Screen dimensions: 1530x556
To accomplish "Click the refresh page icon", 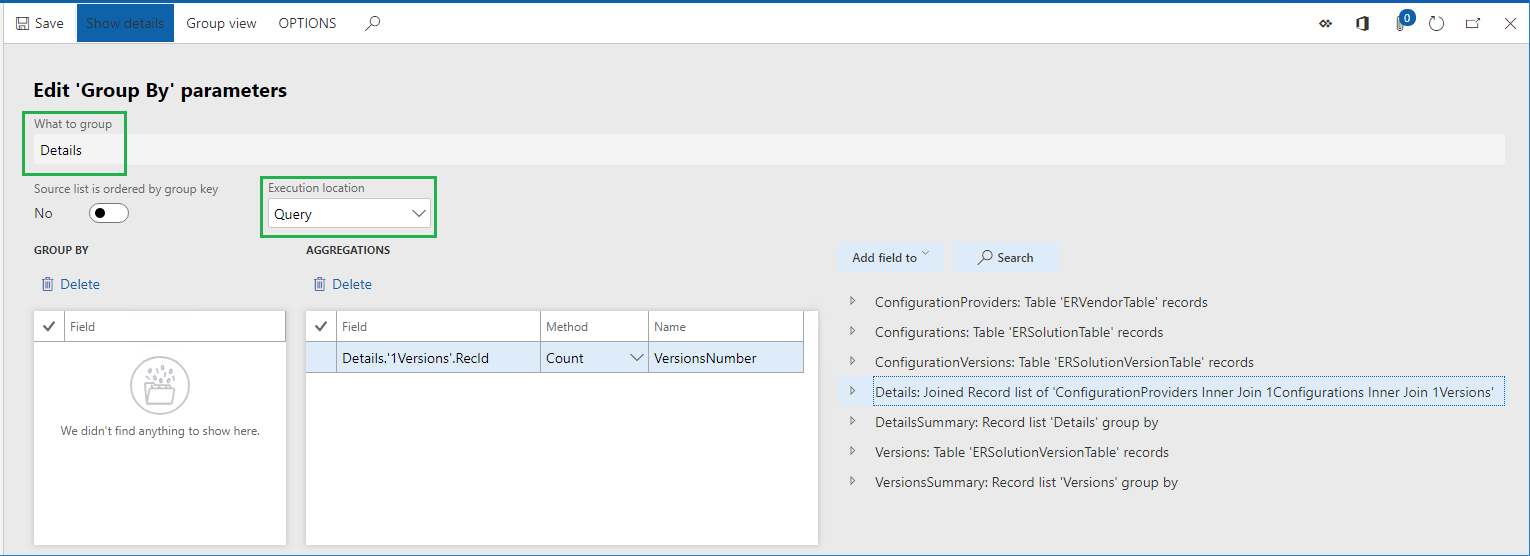I will [1437, 23].
